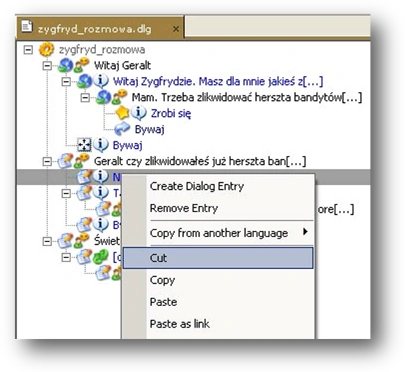This screenshot has width=405, height=372.
Task: Click edit-note icon beside Geralt czy zlikwidowałeś
Action: tap(65, 161)
